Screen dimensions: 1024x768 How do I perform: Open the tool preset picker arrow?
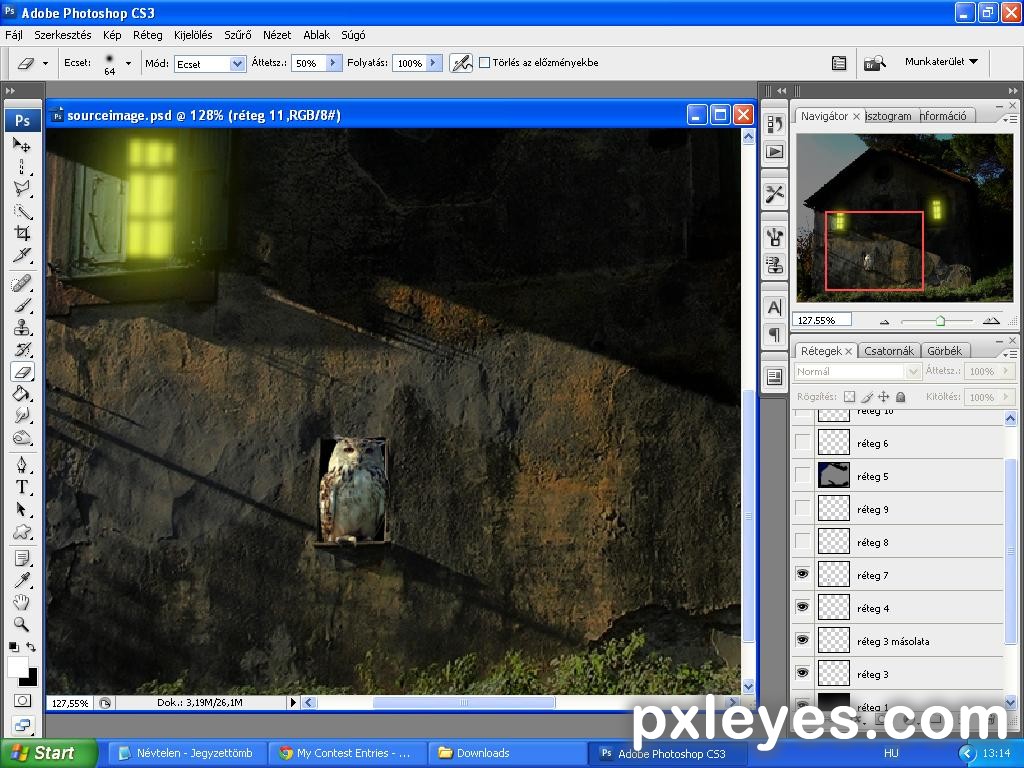(45, 63)
